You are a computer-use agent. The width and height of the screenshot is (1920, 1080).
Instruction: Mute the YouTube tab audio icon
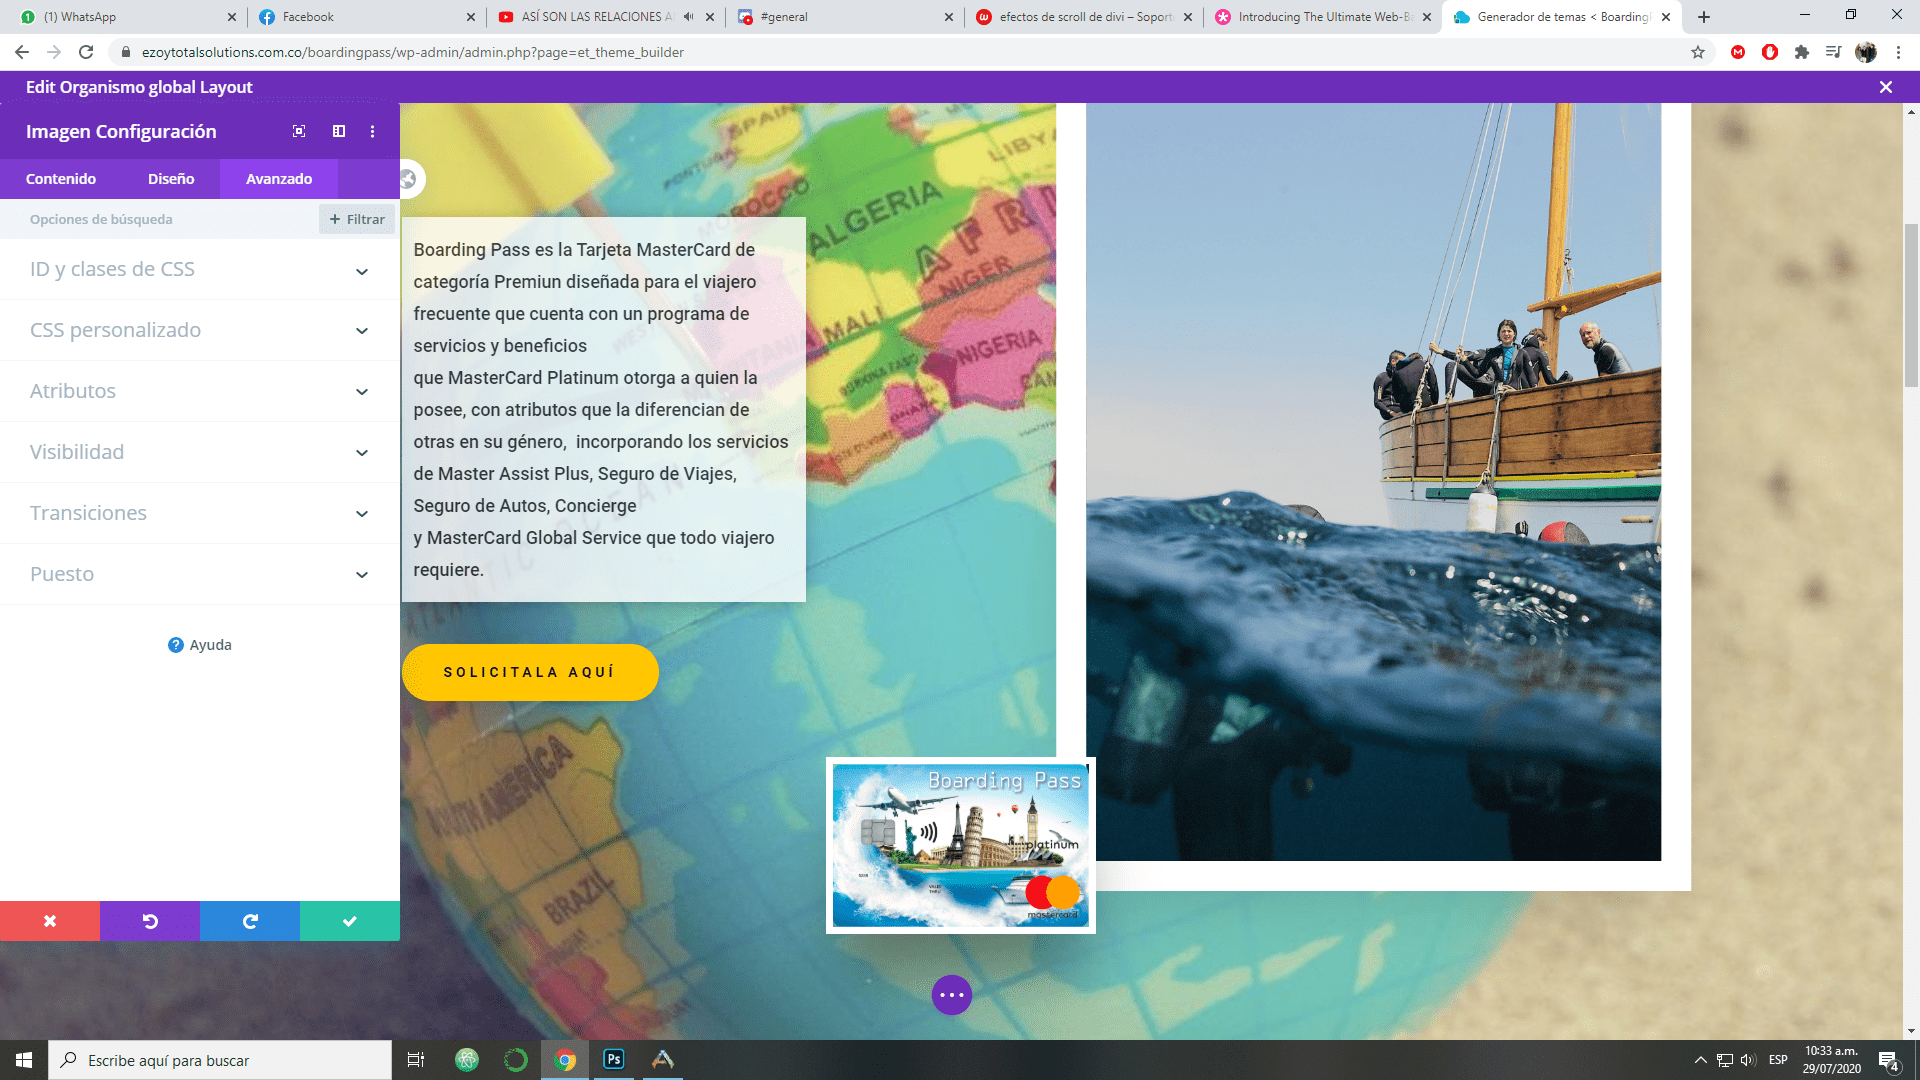[688, 17]
